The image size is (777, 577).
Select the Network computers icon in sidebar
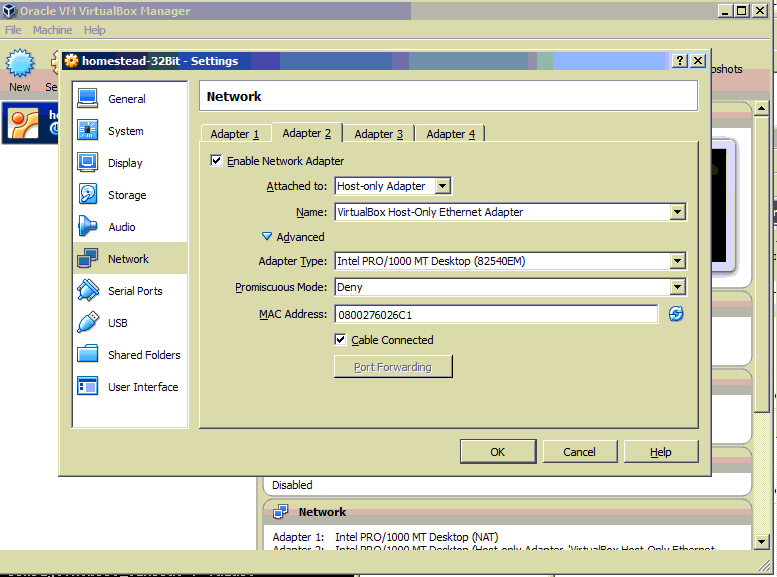[x=88, y=258]
